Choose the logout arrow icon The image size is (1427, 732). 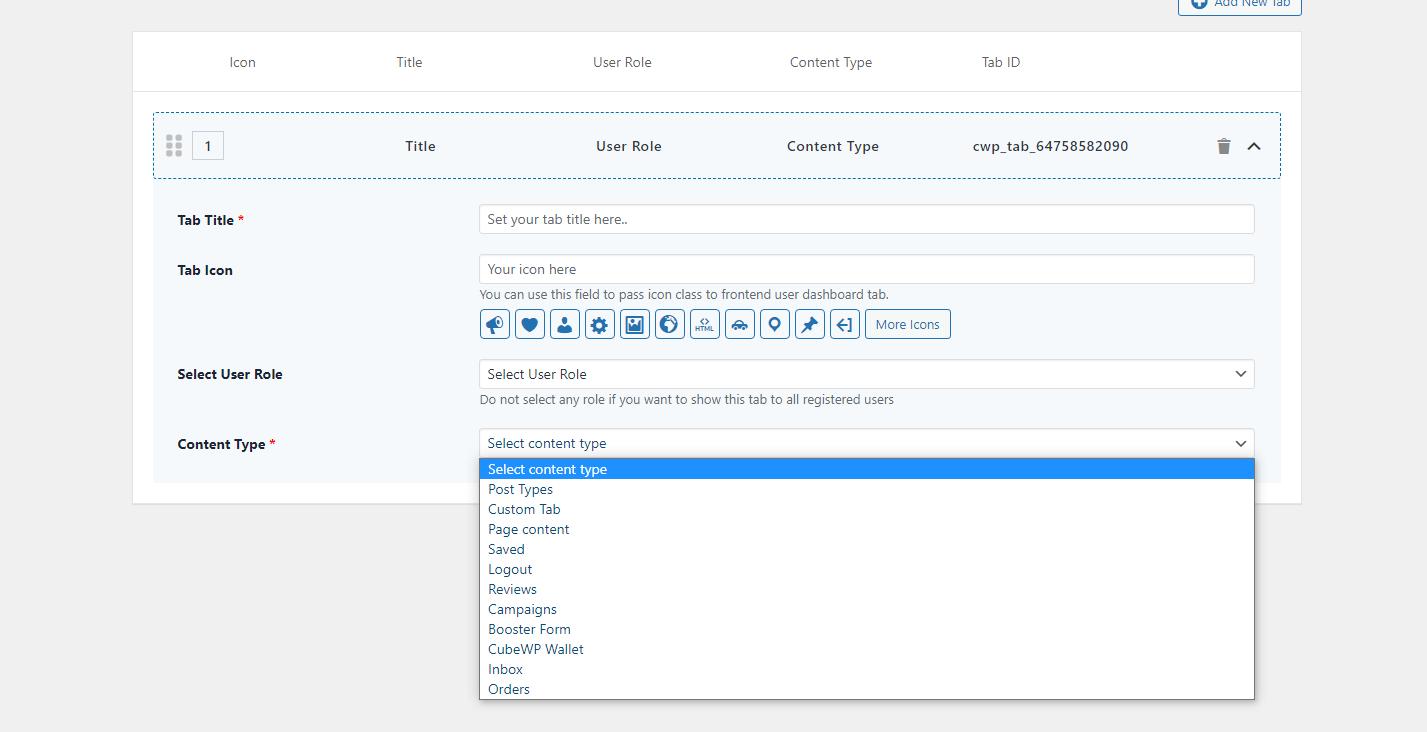845,324
